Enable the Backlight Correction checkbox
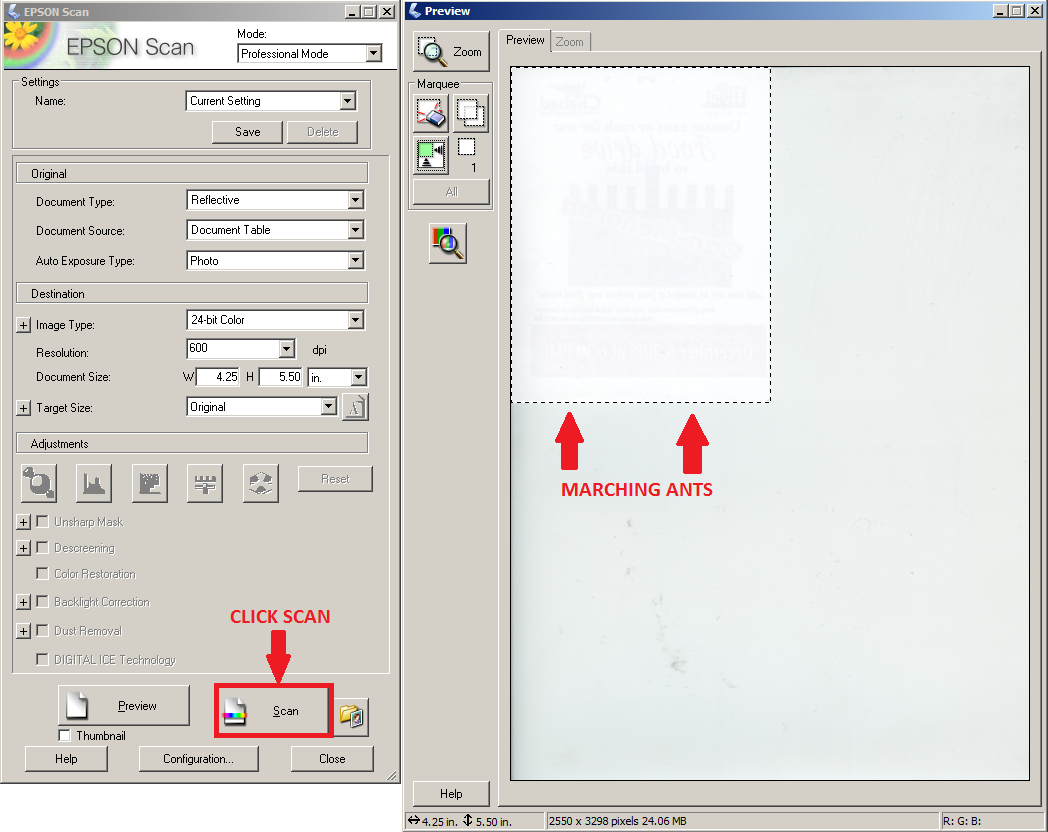Viewport: 1048px width, 832px height. pyautogui.click(x=42, y=601)
